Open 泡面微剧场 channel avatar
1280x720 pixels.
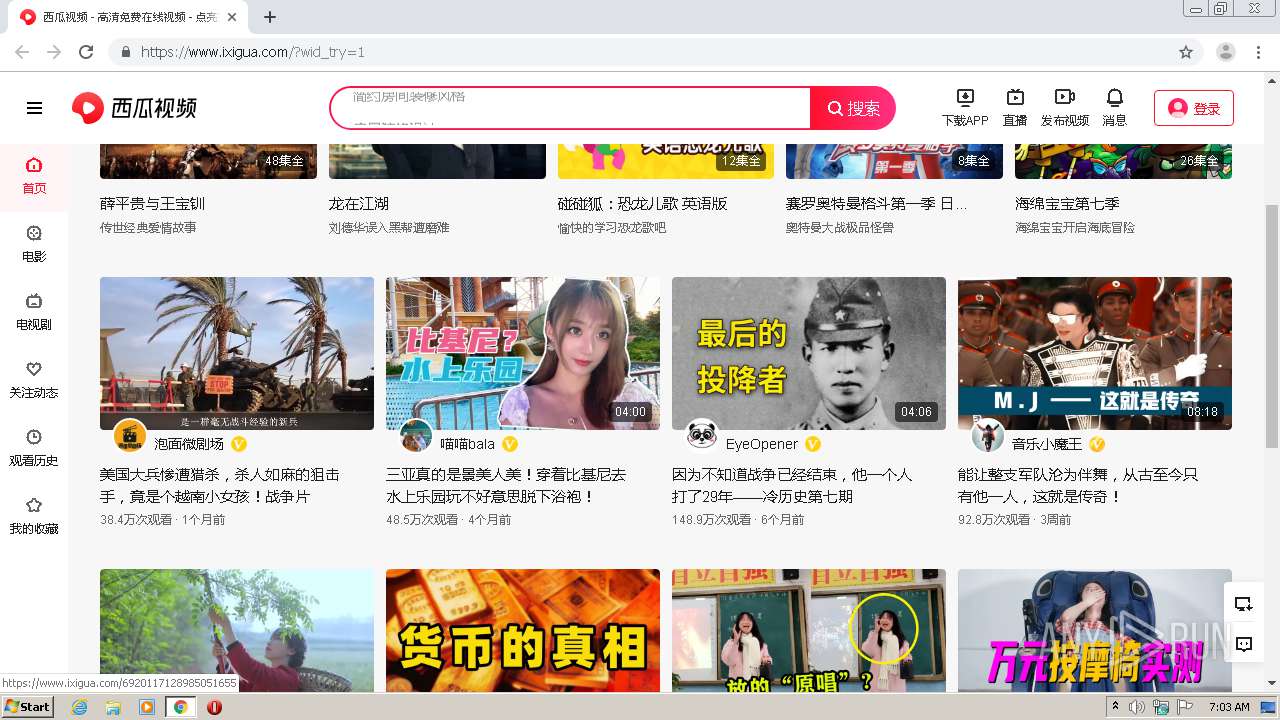(x=130, y=437)
